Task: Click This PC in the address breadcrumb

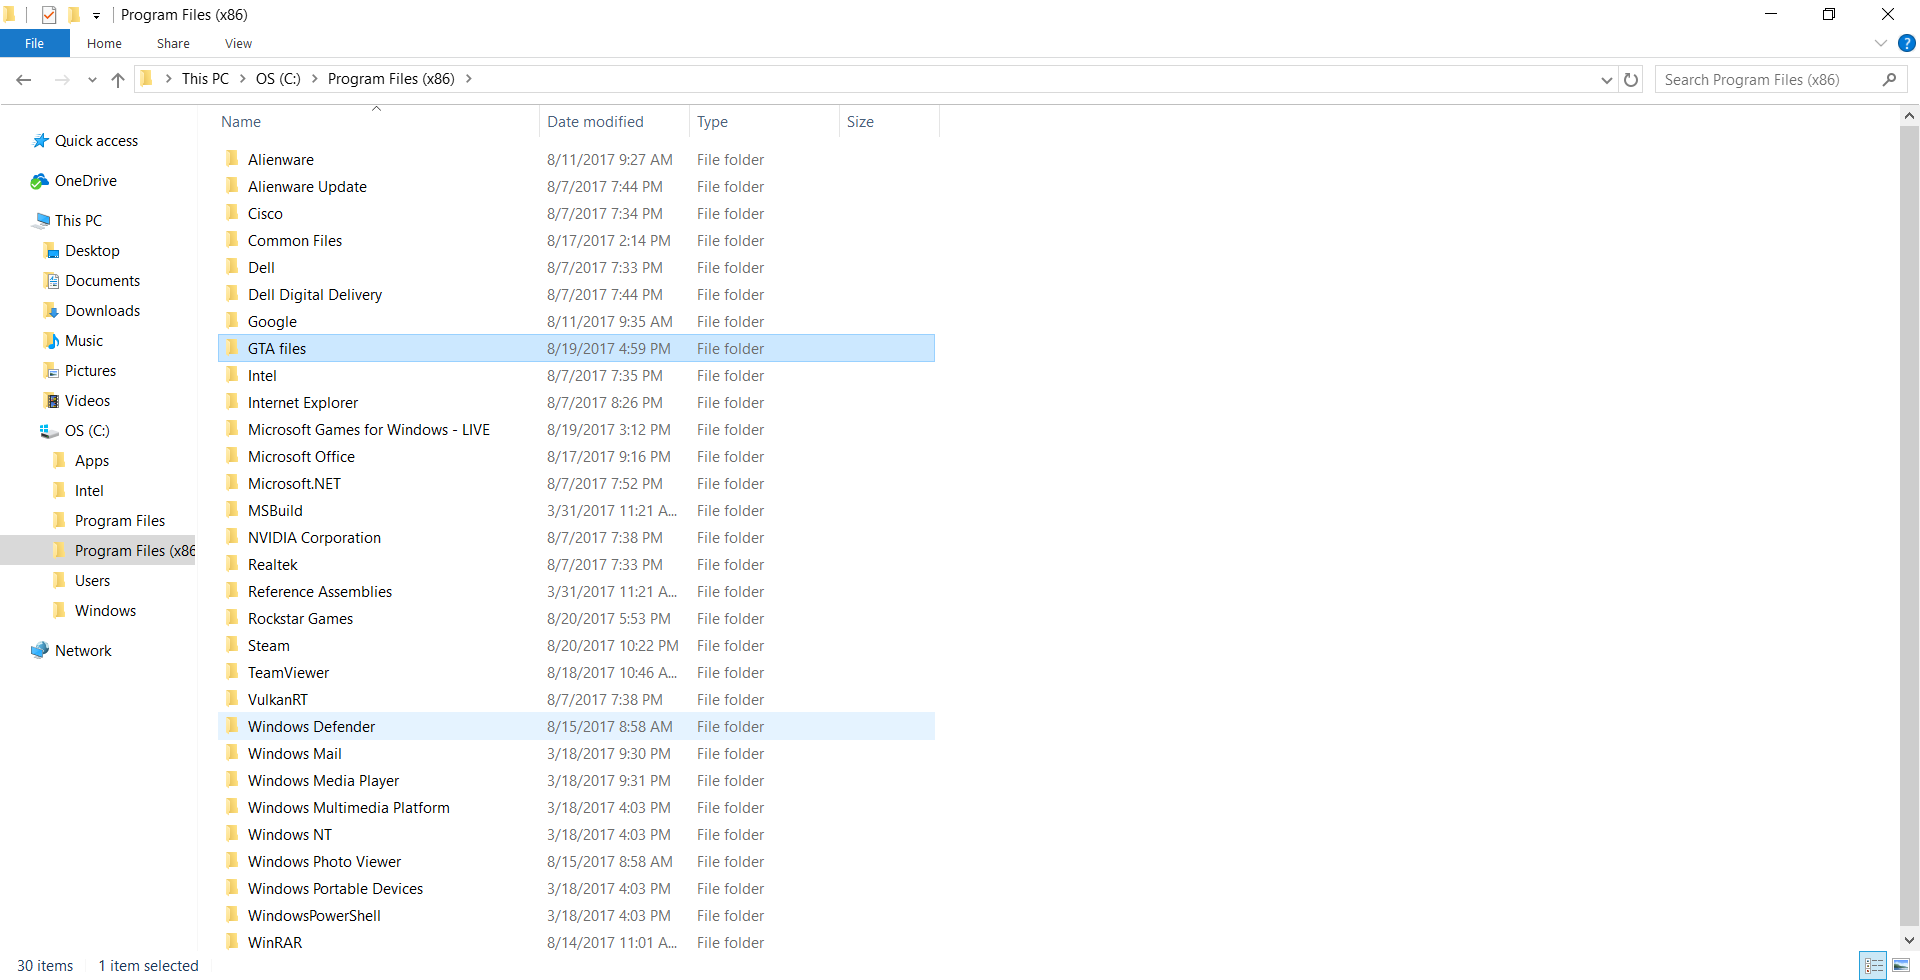Action: (205, 78)
